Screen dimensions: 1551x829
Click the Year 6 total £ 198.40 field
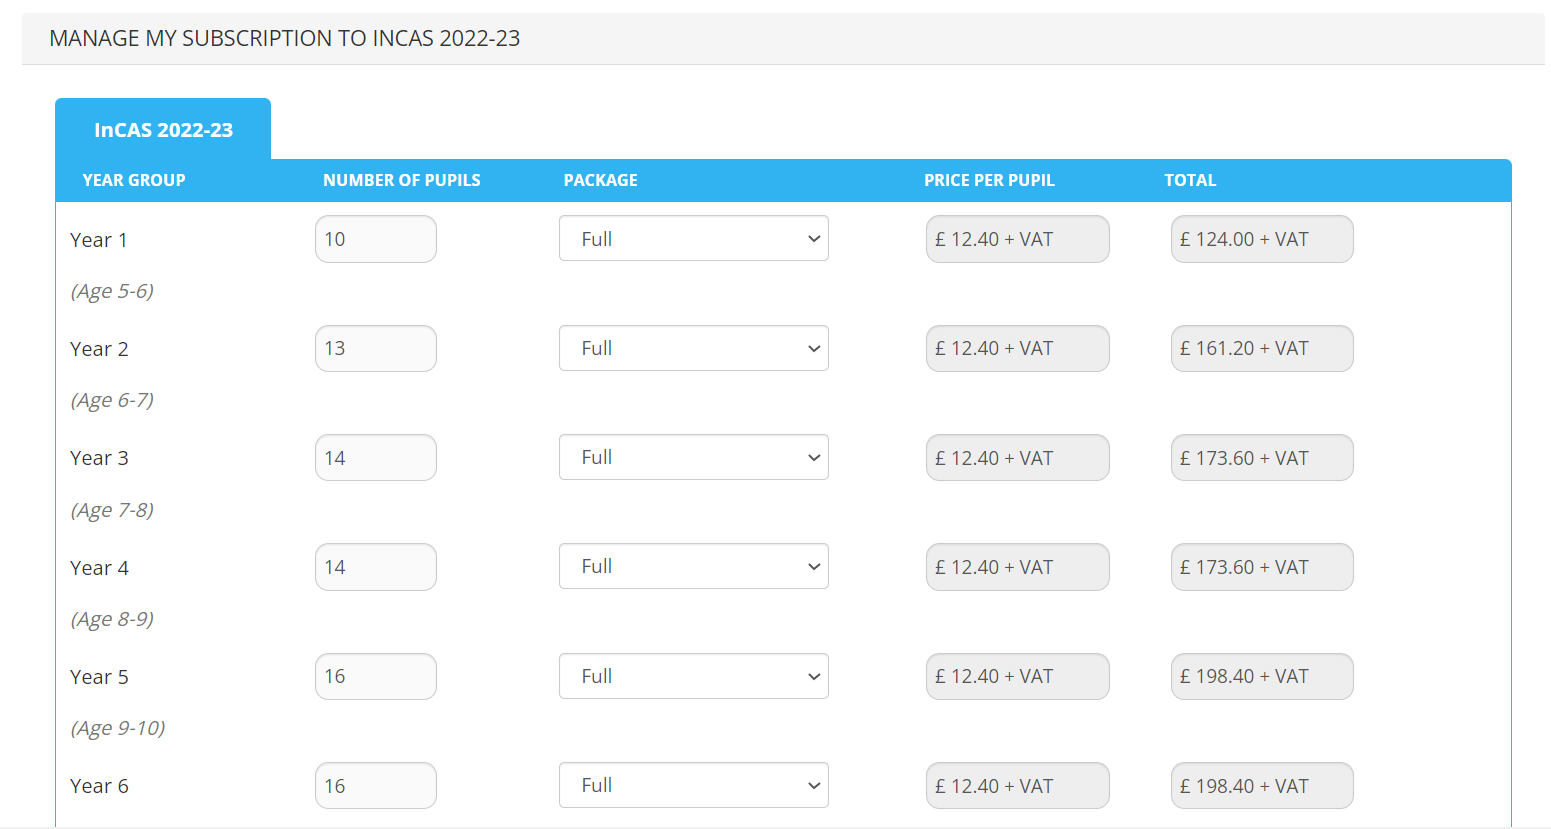click(1262, 785)
